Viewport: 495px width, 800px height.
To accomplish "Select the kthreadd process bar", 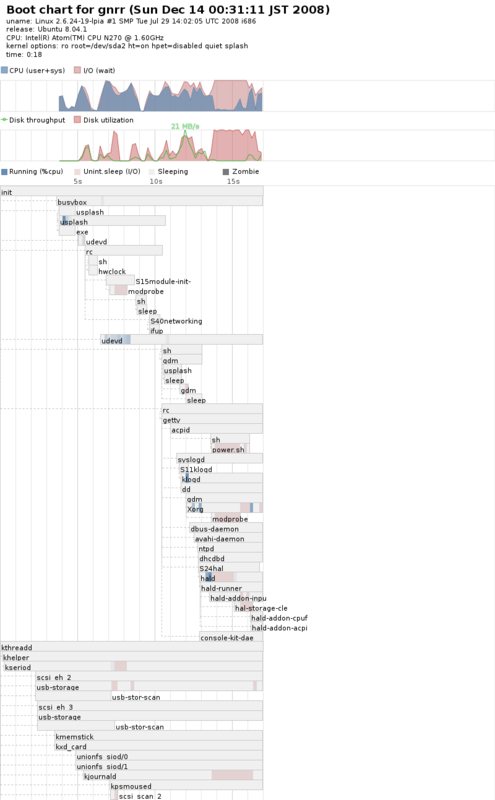I will [132, 647].
